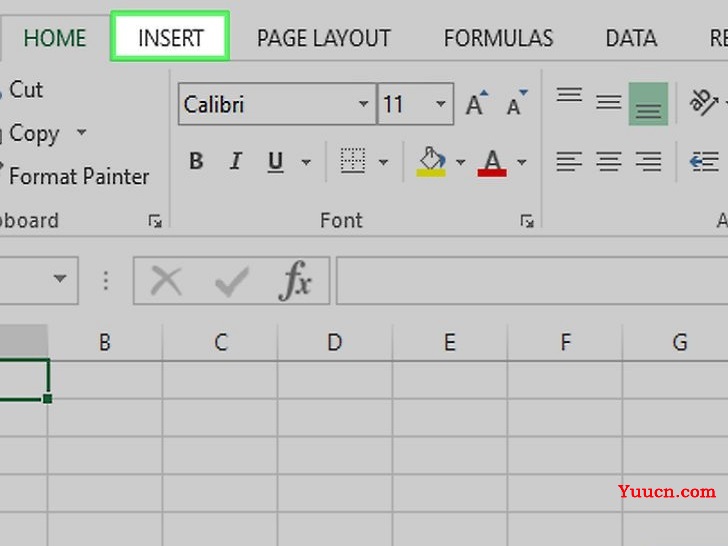Image resolution: width=728 pixels, height=546 pixels.
Task: Open font size 11 dropdown
Action: click(x=441, y=104)
